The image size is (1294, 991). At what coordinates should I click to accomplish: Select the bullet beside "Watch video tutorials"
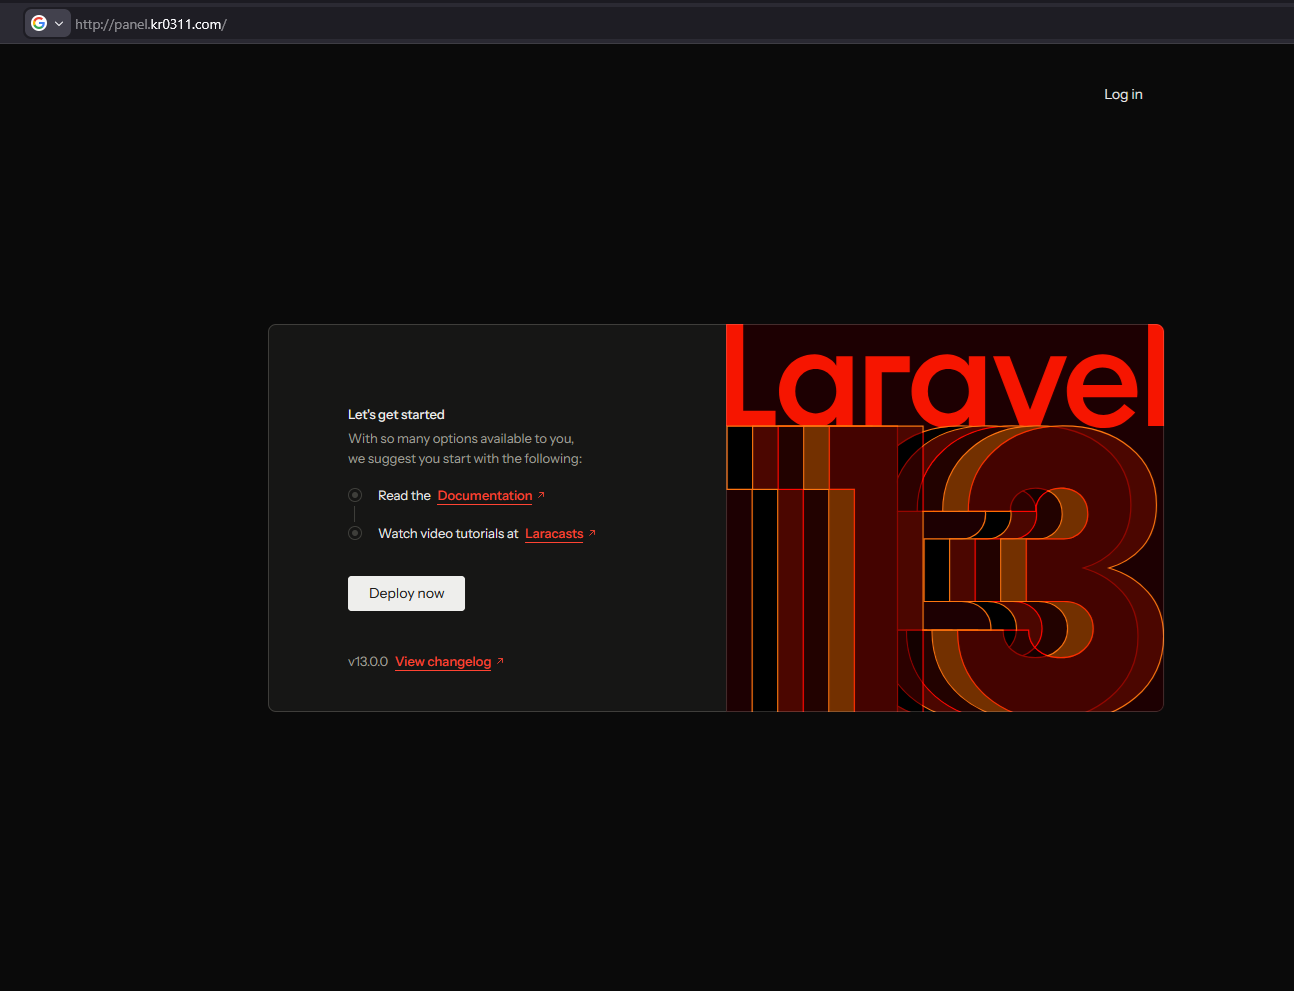tap(355, 532)
